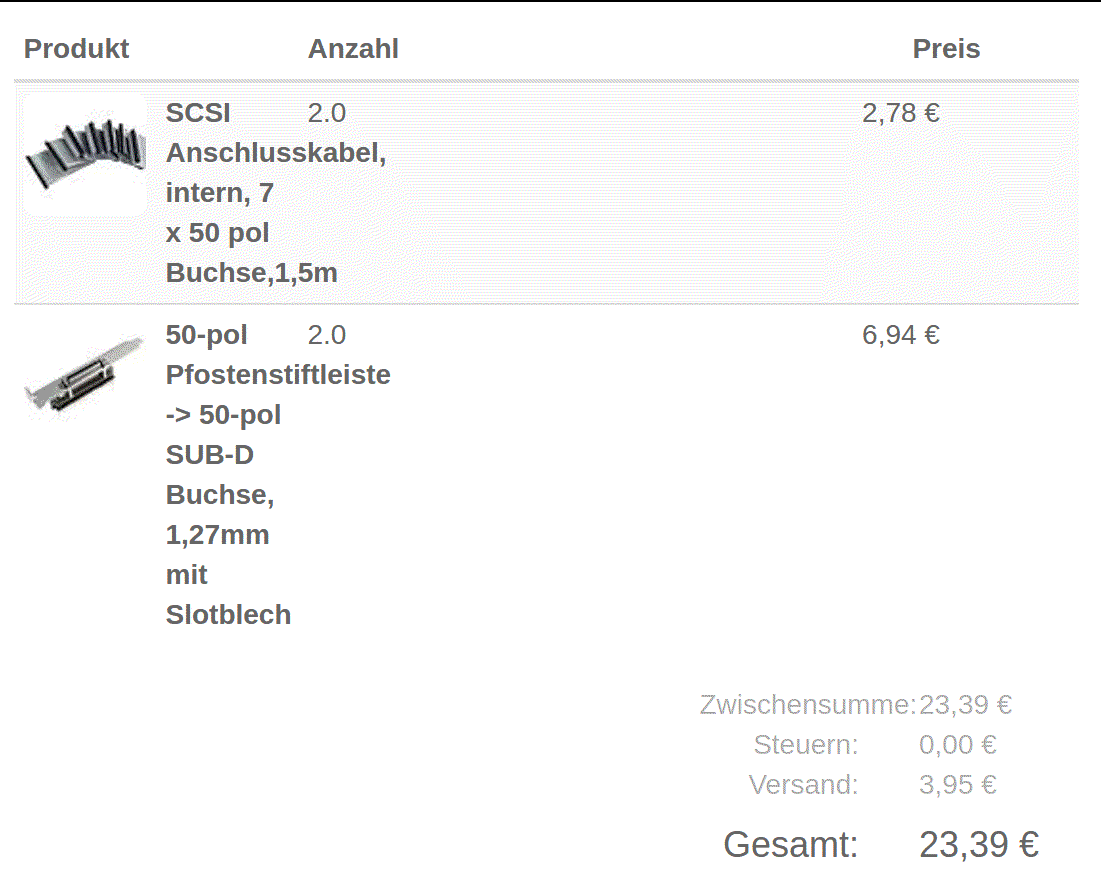Screen dimensions: 1101x878
Task: Click the Versand label
Action: [x=803, y=785]
